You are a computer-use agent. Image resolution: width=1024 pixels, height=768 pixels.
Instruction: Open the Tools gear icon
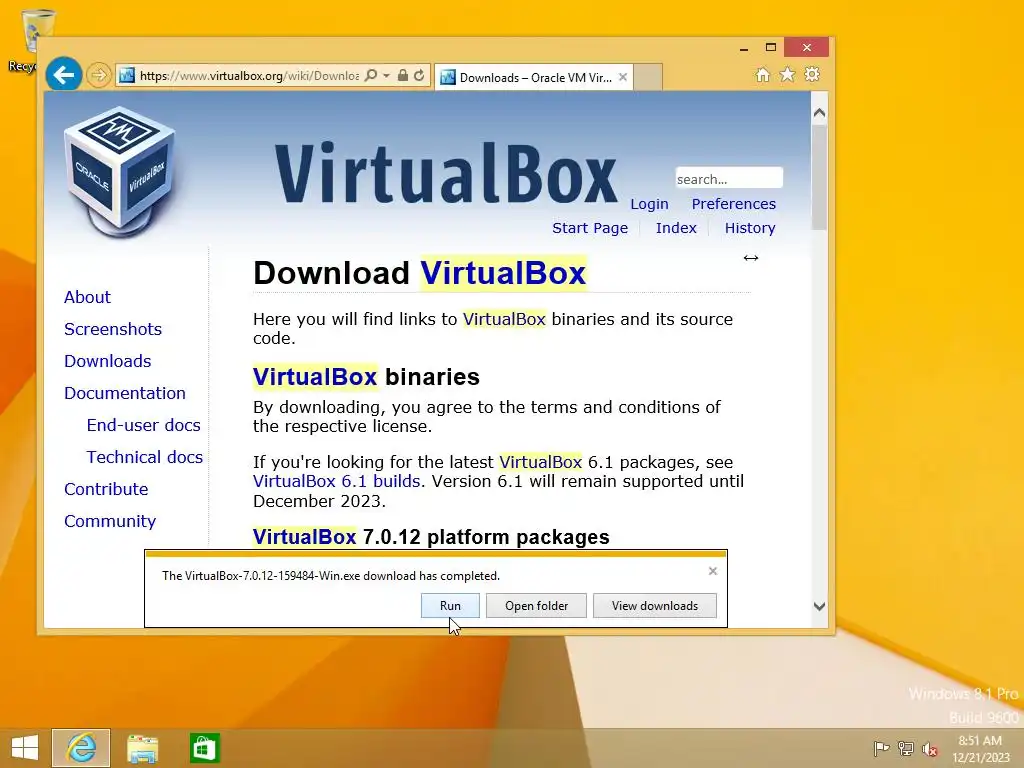[x=812, y=74]
